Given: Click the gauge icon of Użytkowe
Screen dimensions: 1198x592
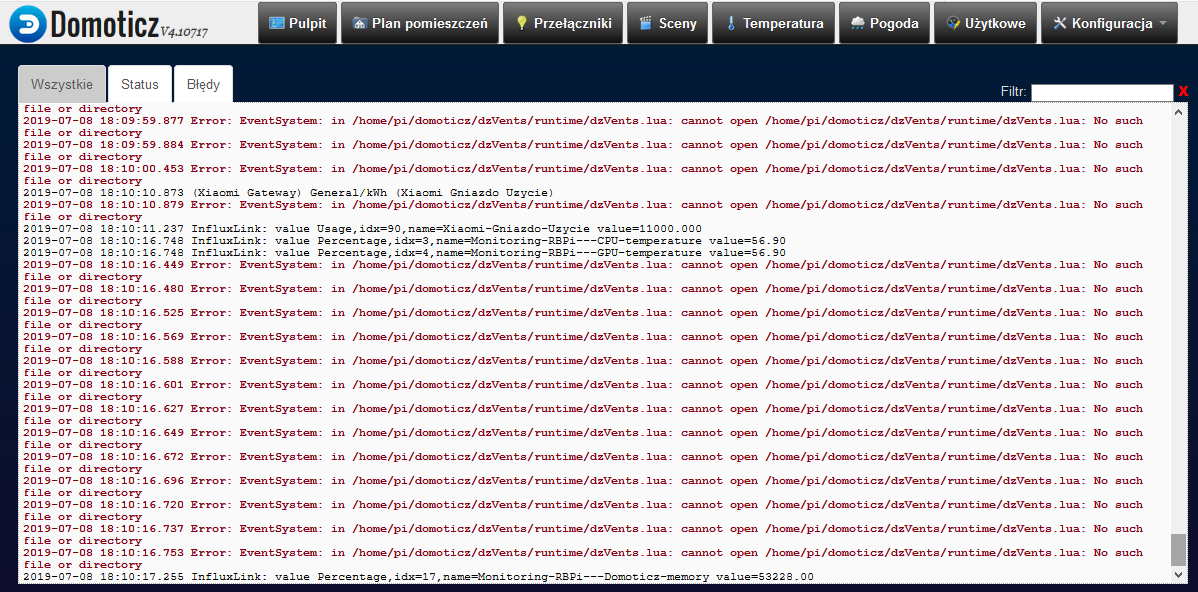Looking at the screenshot, I should click(x=953, y=23).
